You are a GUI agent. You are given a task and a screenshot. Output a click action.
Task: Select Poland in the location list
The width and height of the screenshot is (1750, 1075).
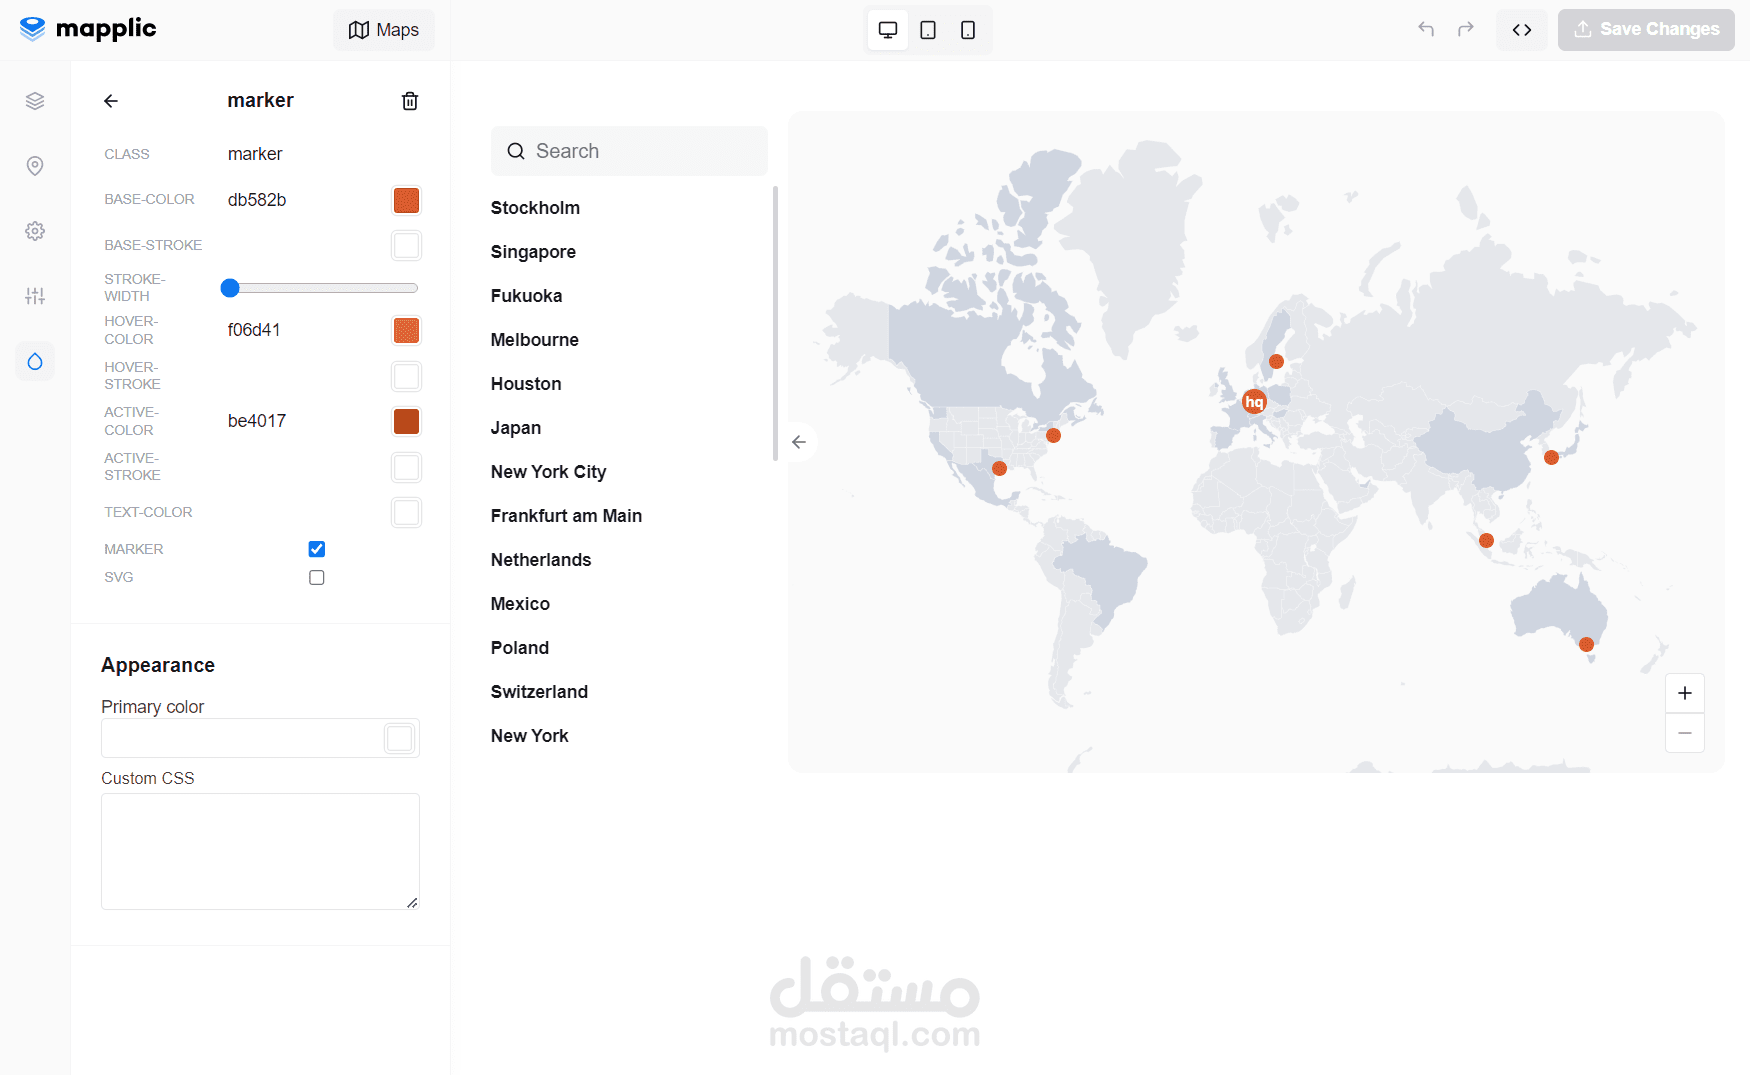[x=520, y=648]
